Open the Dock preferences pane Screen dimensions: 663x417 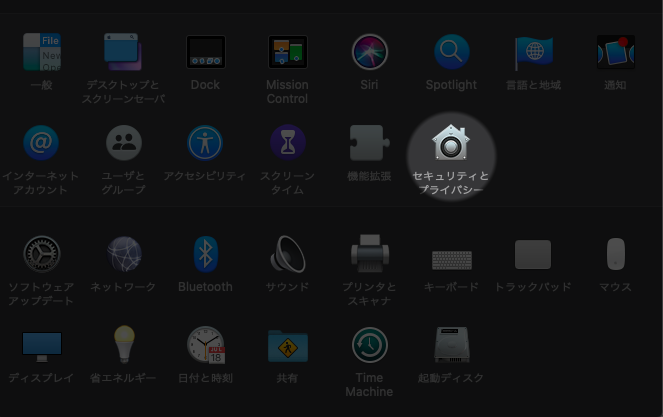point(205,52)
